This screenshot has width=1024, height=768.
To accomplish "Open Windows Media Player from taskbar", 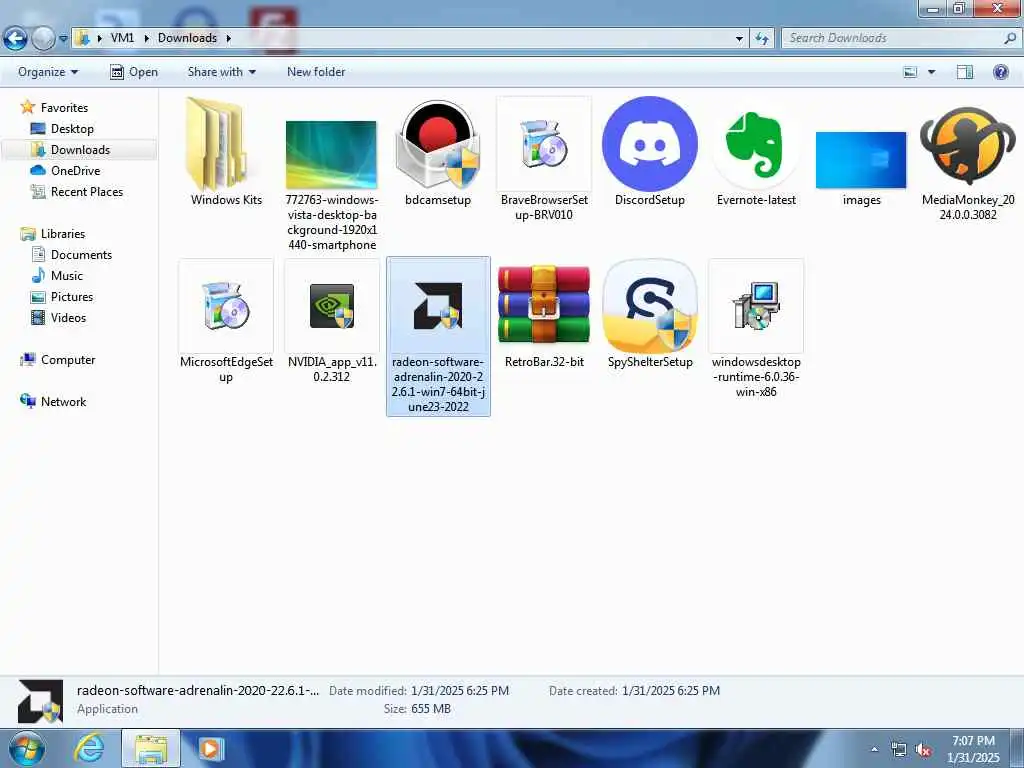I will click(x=211, y=748).
